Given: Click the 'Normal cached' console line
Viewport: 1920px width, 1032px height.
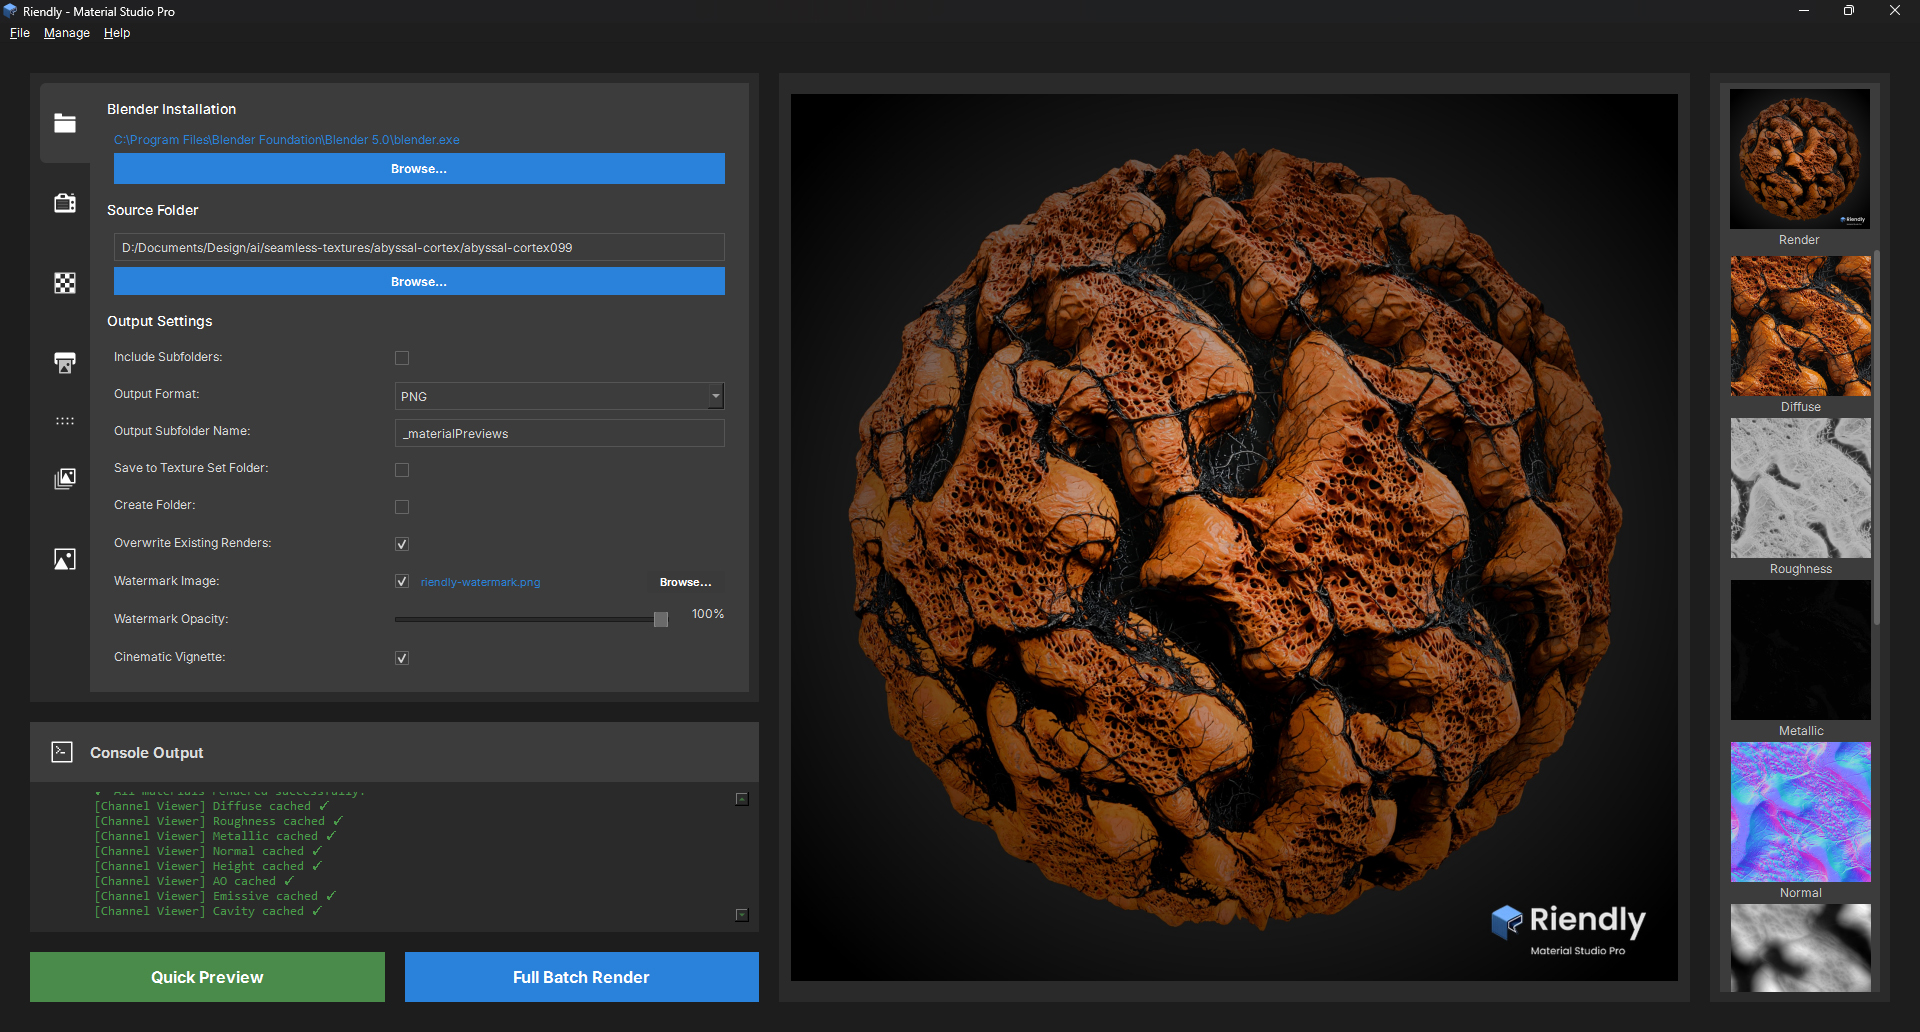Looking at the screenshot, I should click(208, 851).
